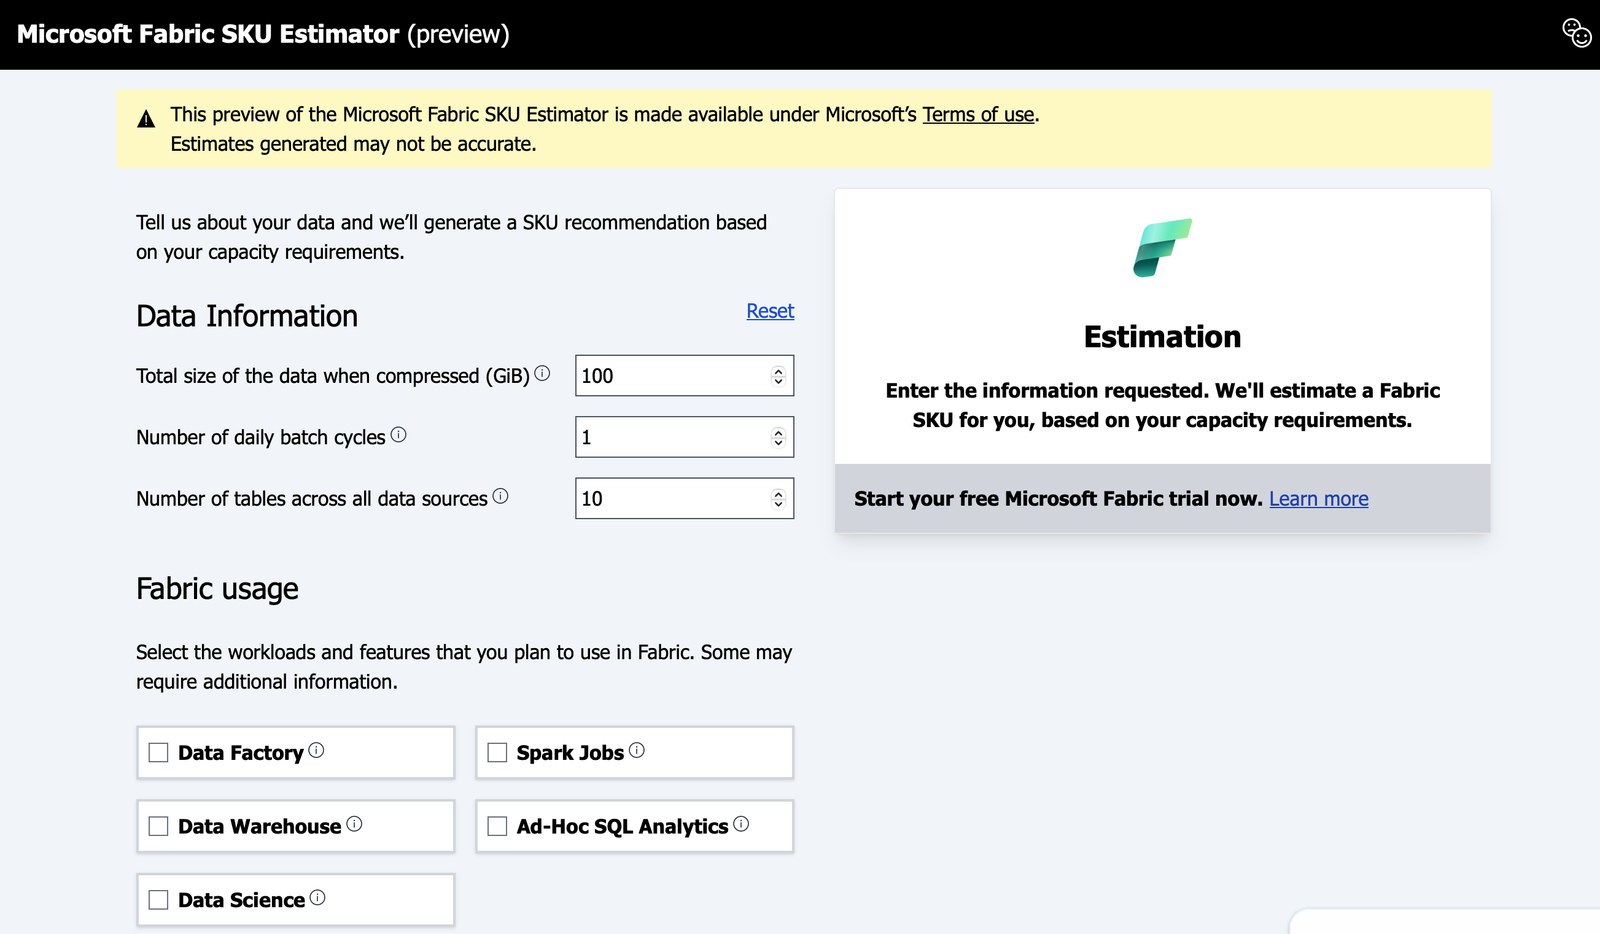Tick the Ad-Hoc SQL Analytics checkbox
The width and height of the screenshot is (1600, 934).
pyautogui.click(x=497, y=826)
